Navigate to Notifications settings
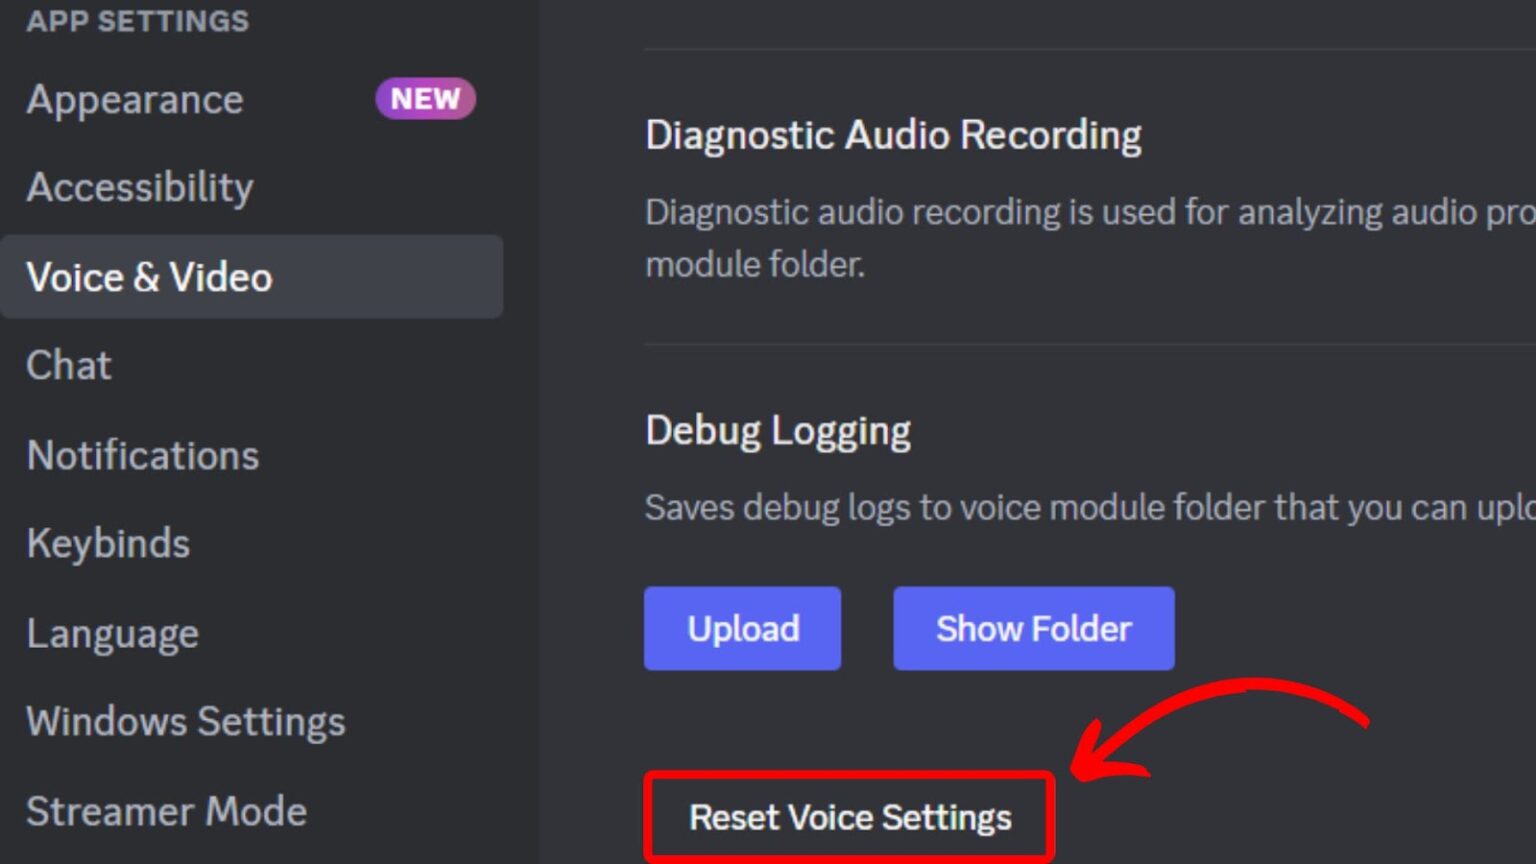 click(142, 456)
